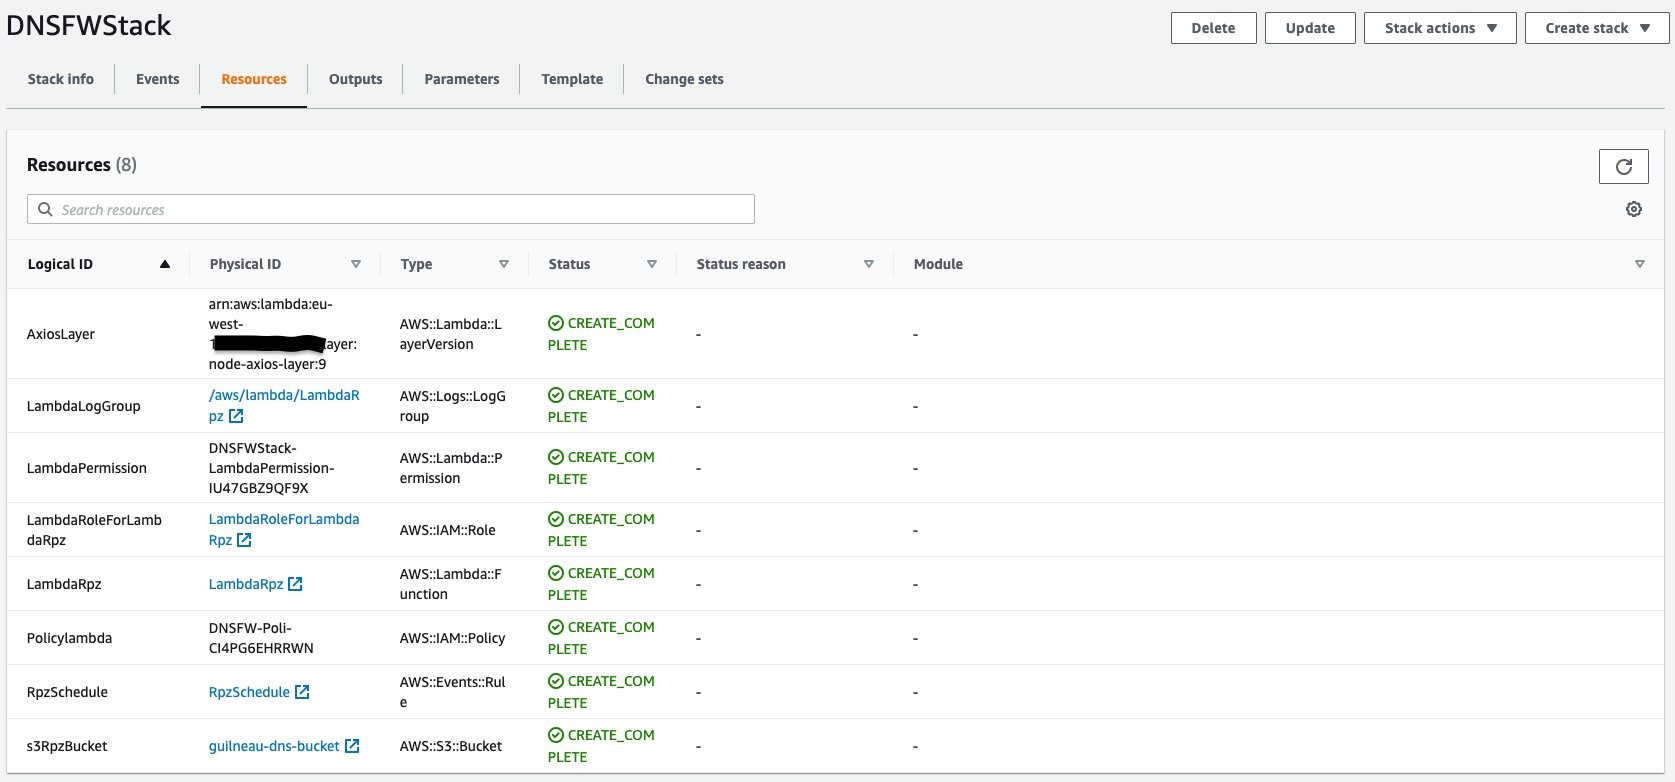Sort by Module column arrow
This screenshot has height=782, width=1675.
tap(1640, 264)
